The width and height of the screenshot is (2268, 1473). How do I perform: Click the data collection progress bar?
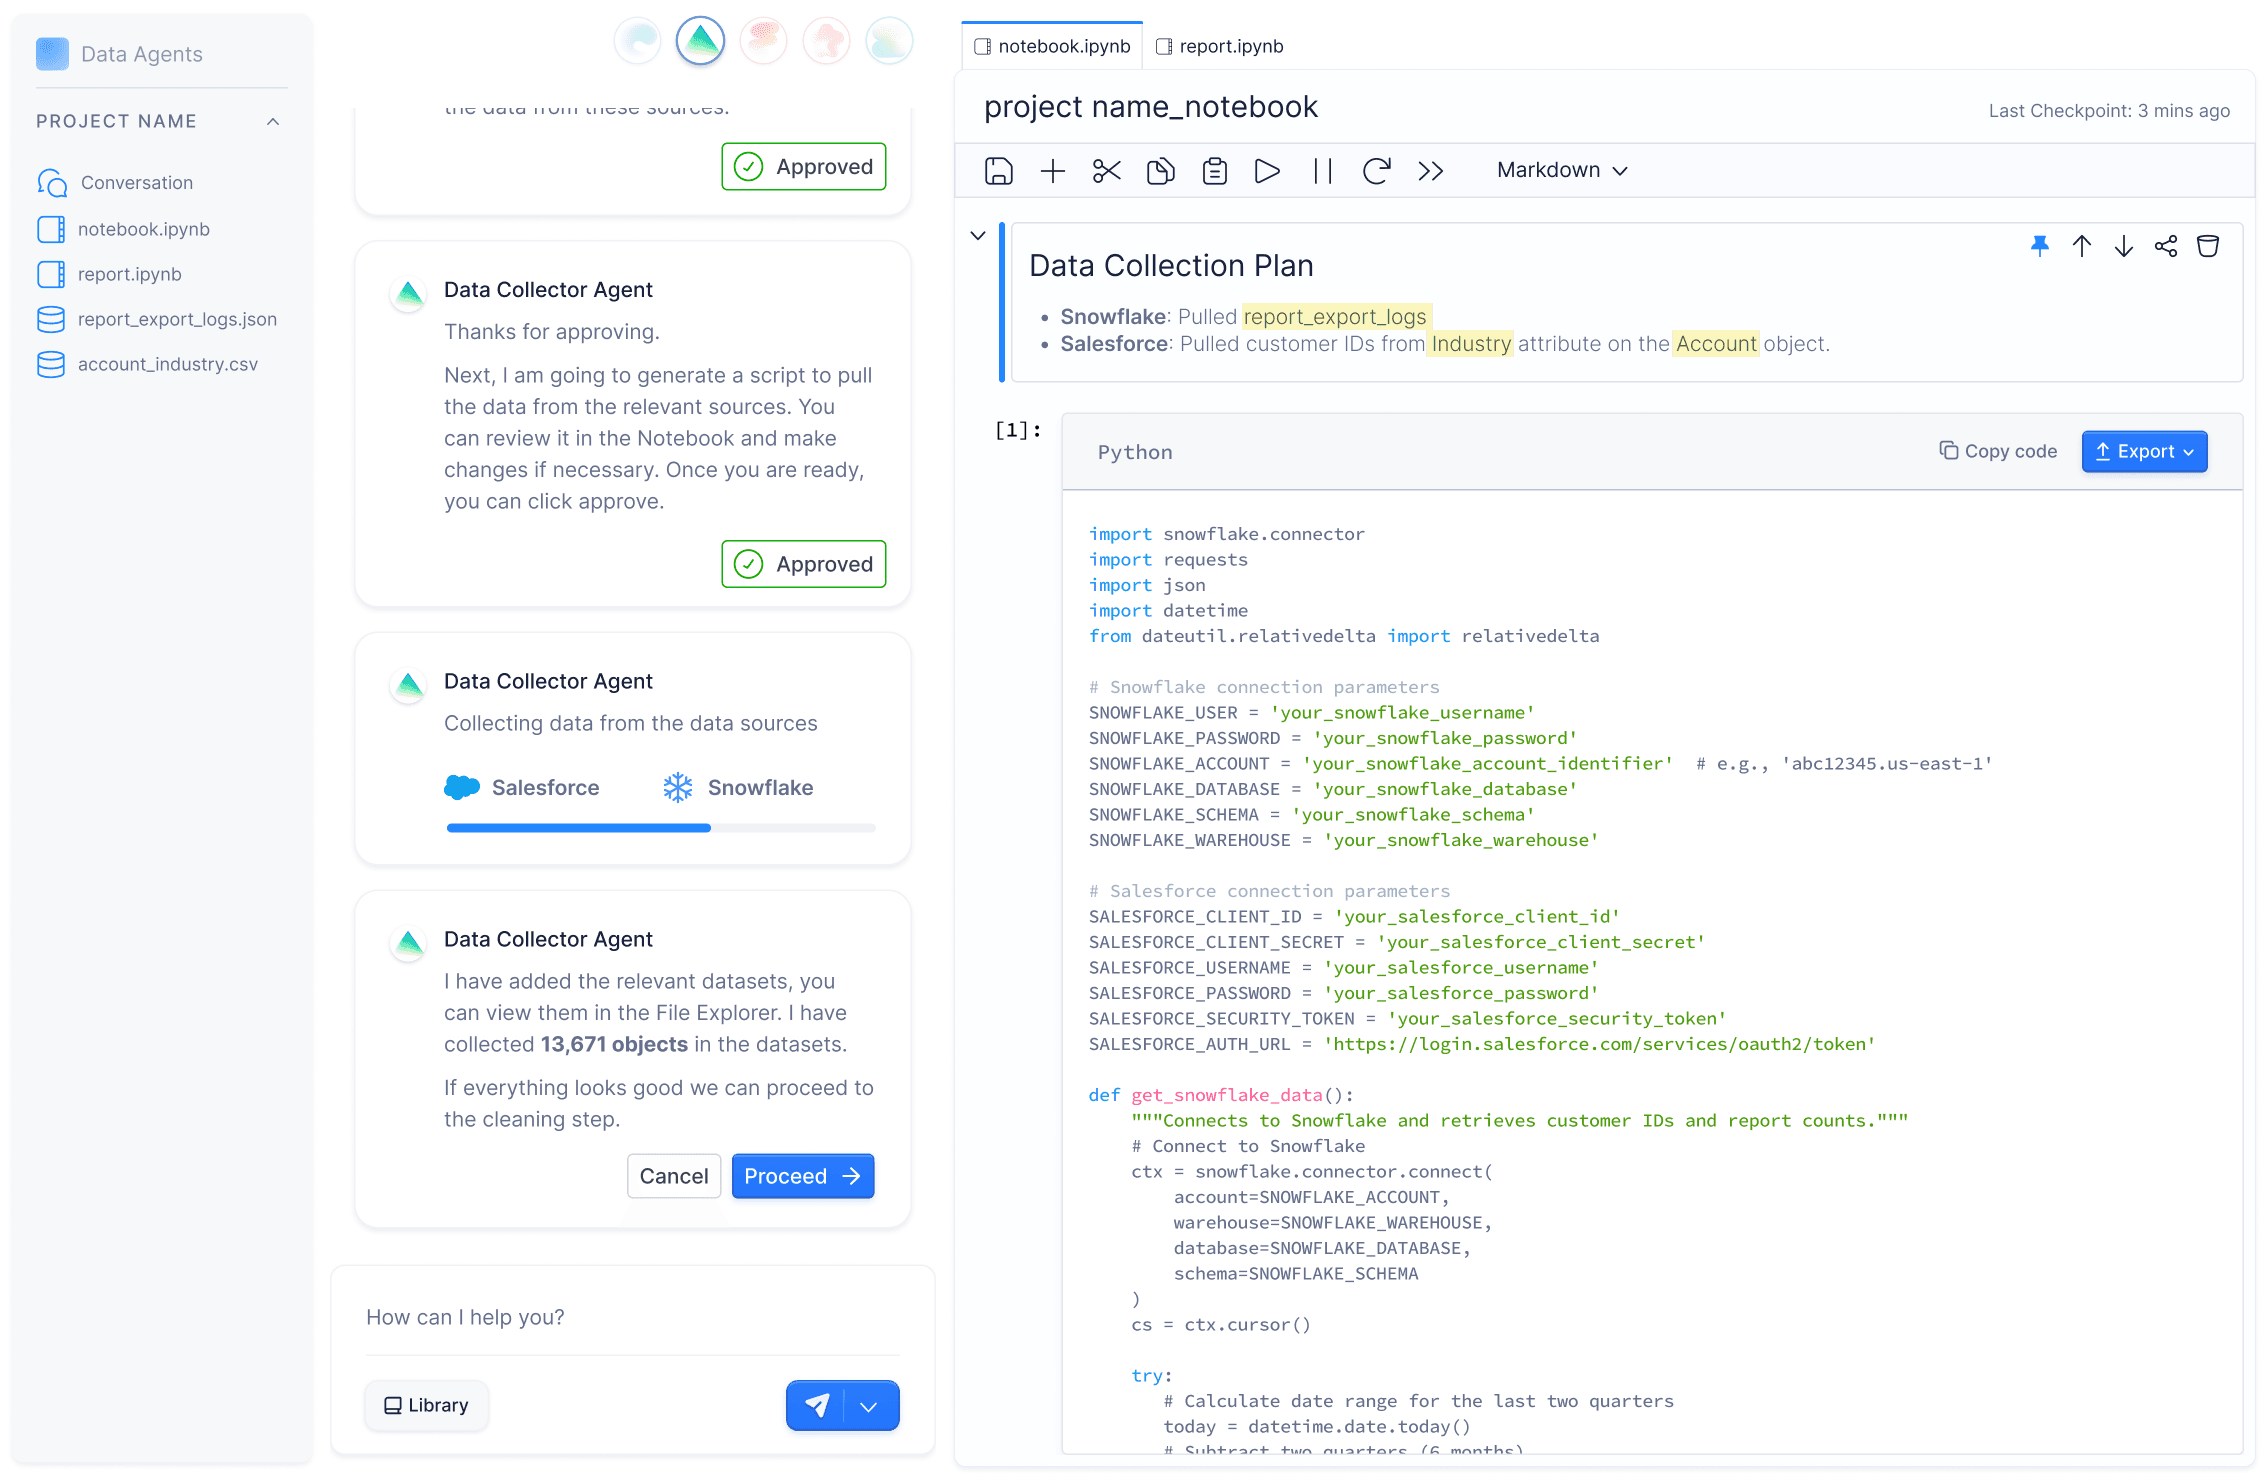(661, 828)
